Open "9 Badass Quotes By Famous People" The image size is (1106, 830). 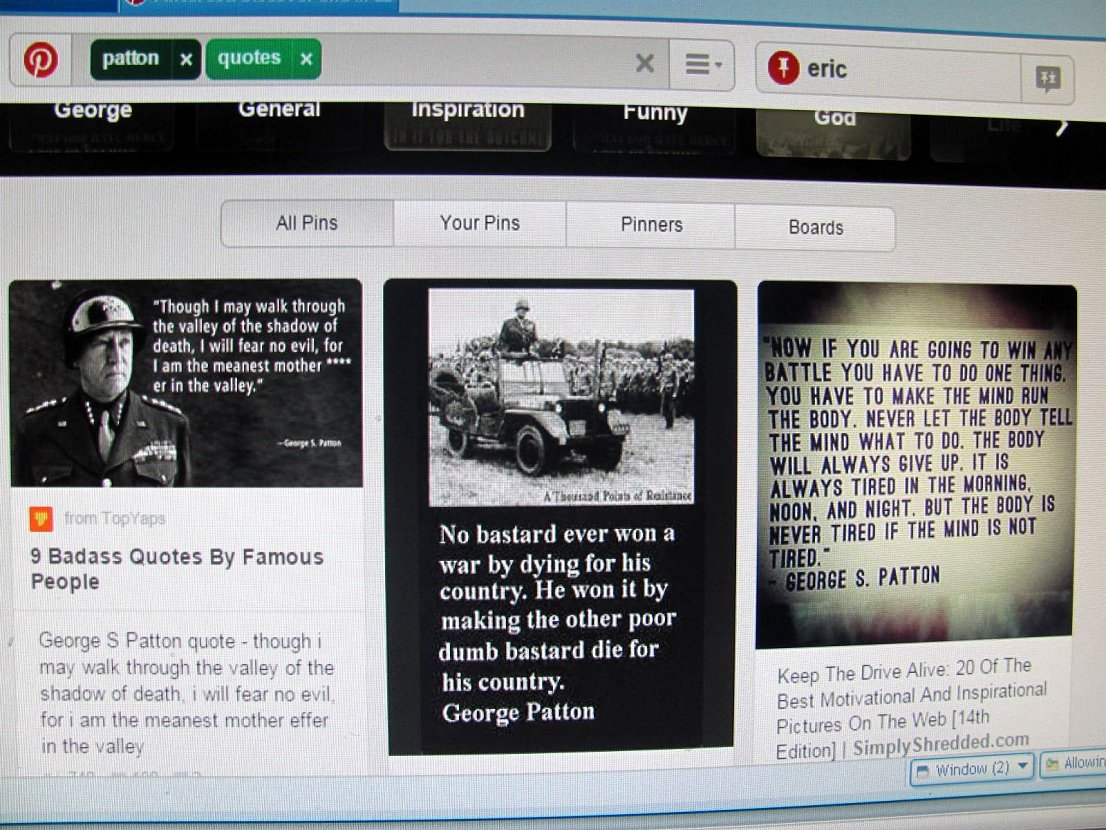click(x=176, y=569)
